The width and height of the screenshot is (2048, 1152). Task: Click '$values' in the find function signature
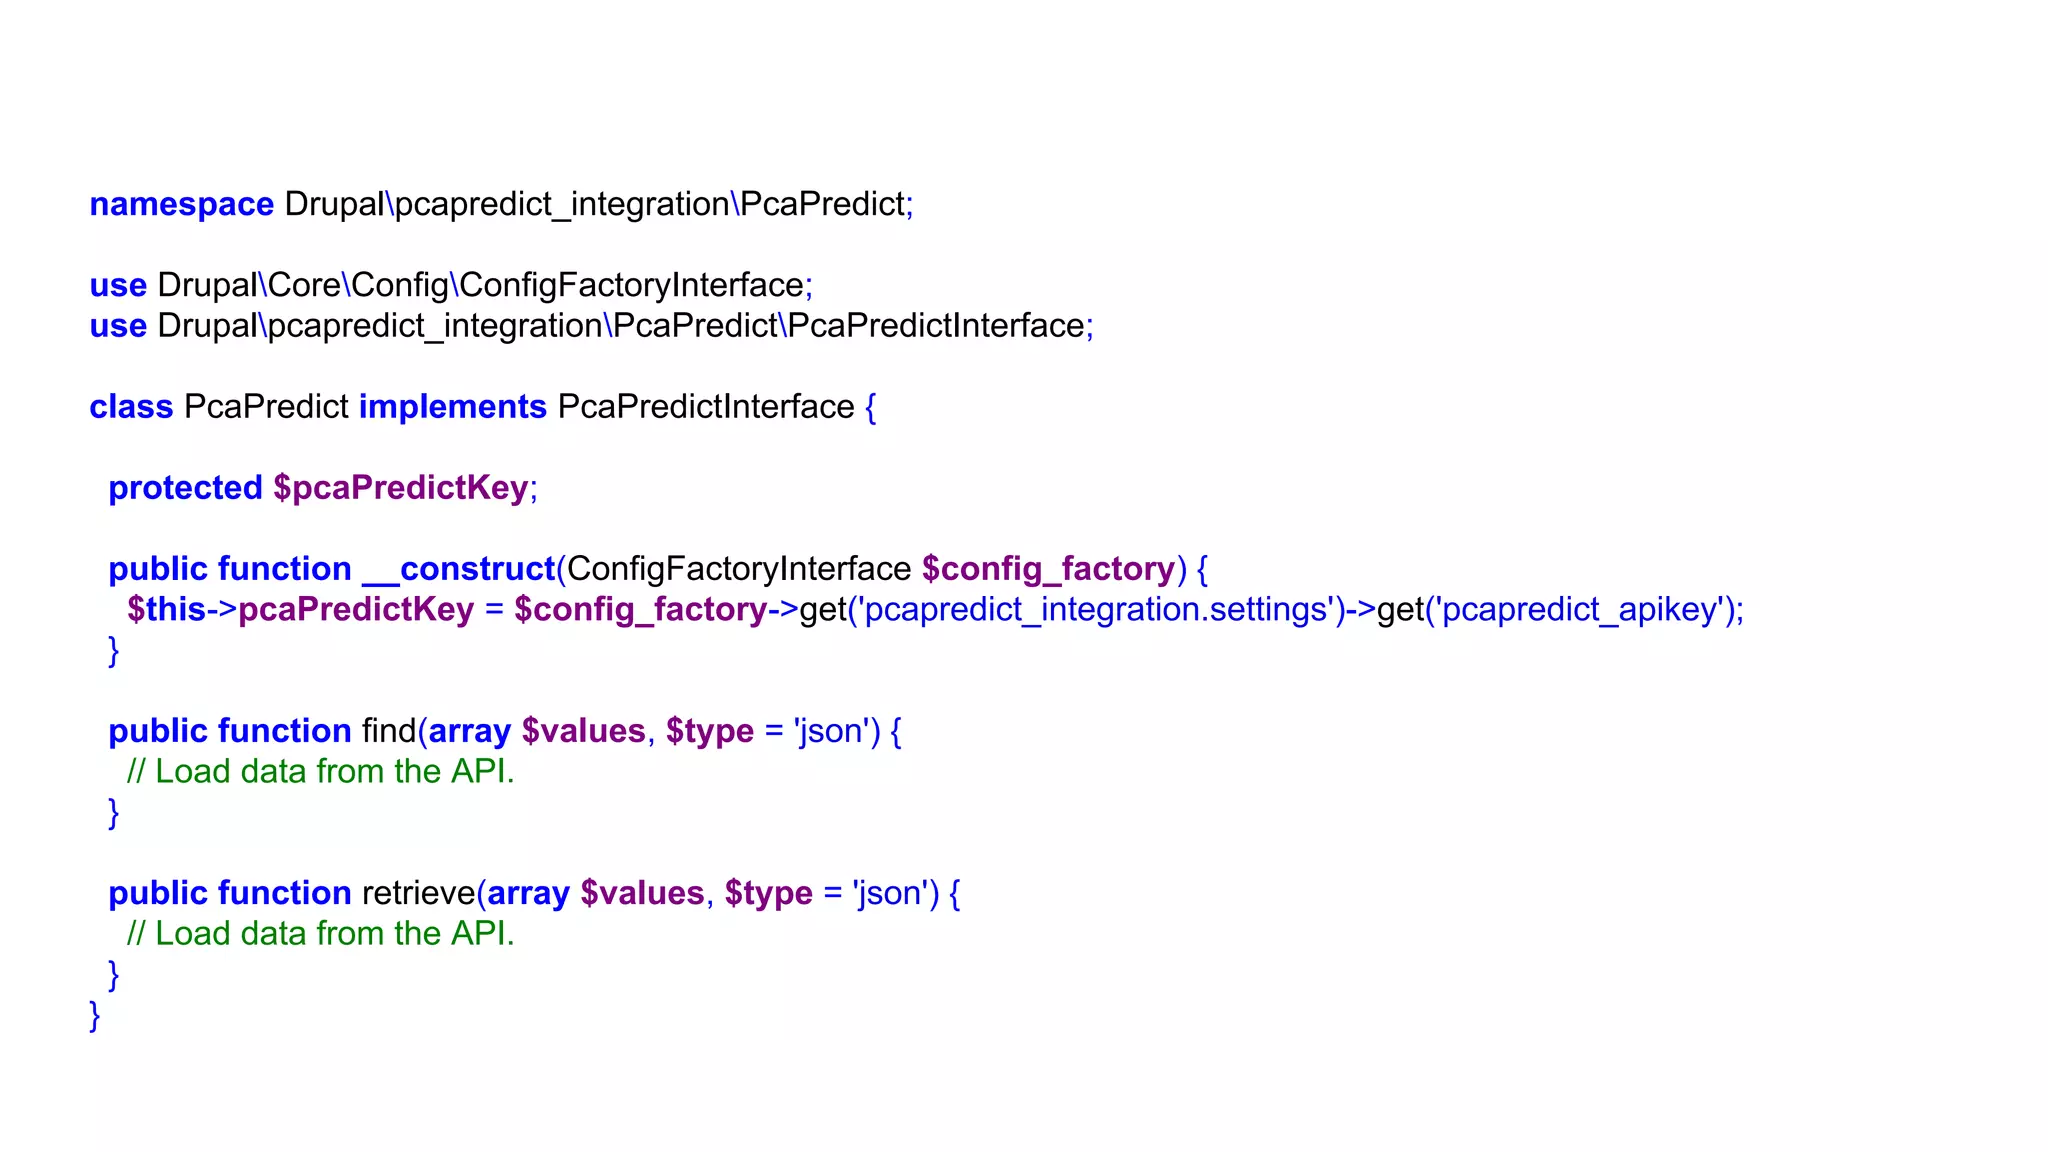tap(583, 732)
